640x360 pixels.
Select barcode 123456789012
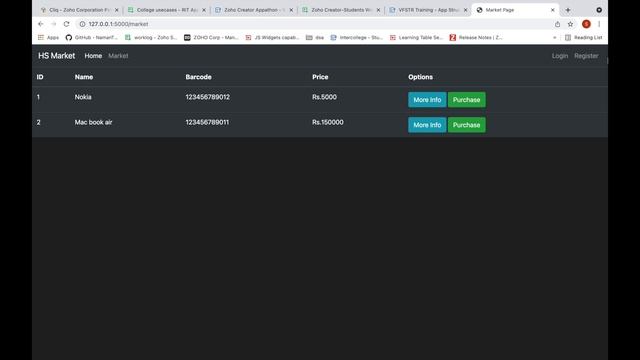(207, 97)
